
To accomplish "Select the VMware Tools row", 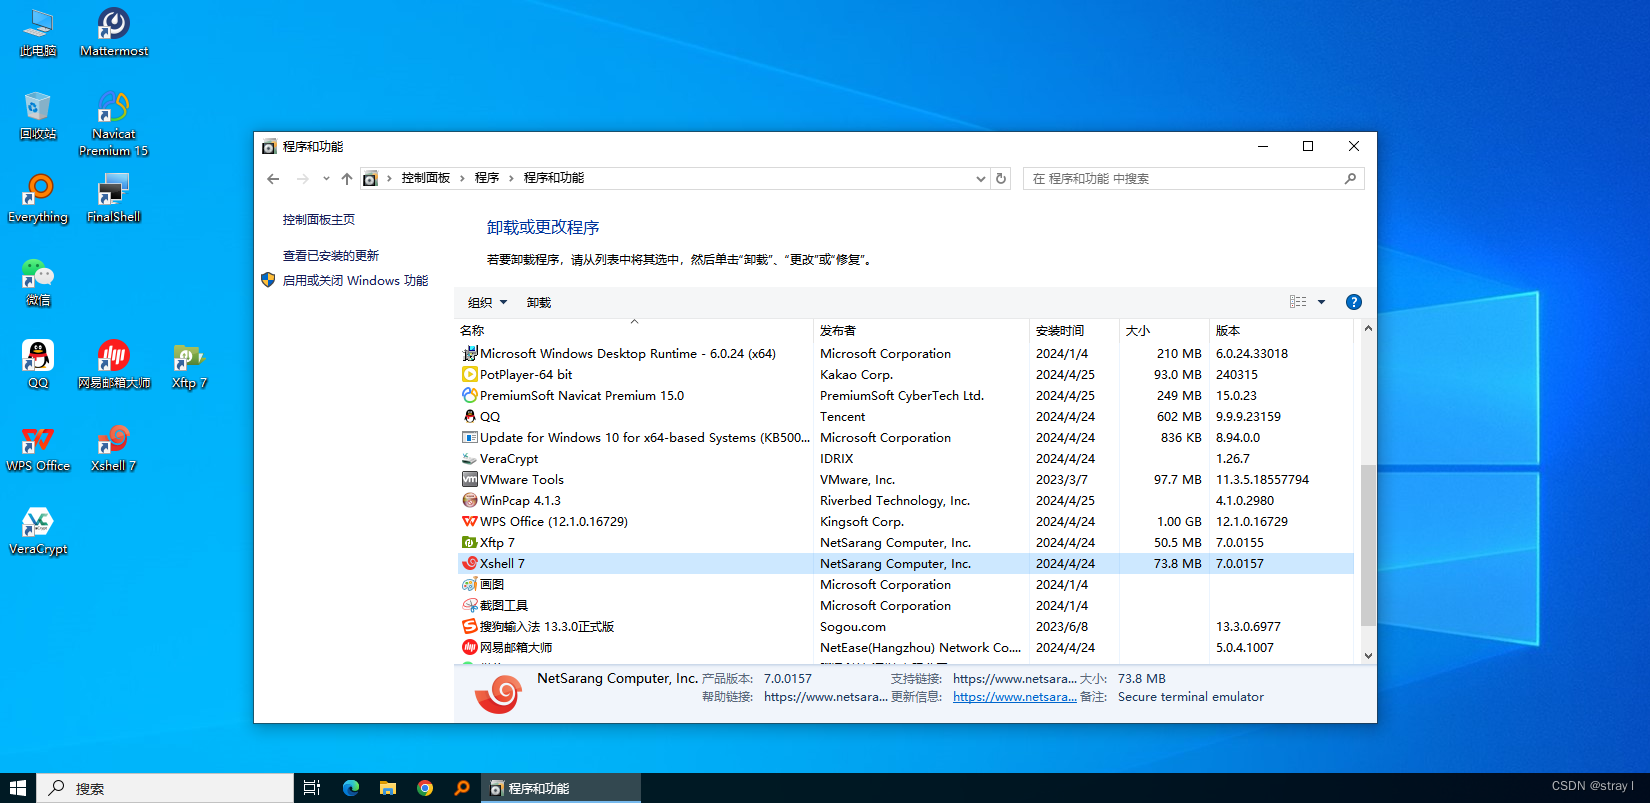I will [905, 480].
